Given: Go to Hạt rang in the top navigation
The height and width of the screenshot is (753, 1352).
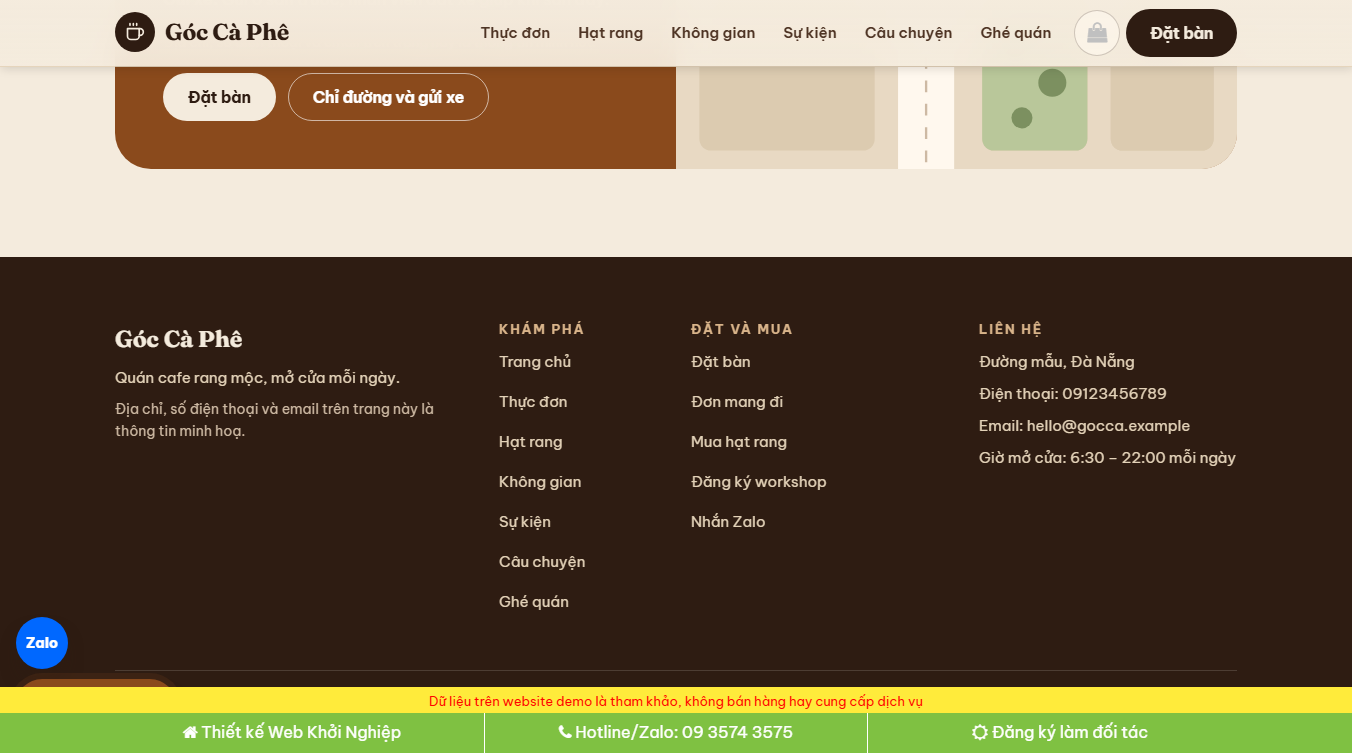Looking at the screenshot, I should (610, 33).
